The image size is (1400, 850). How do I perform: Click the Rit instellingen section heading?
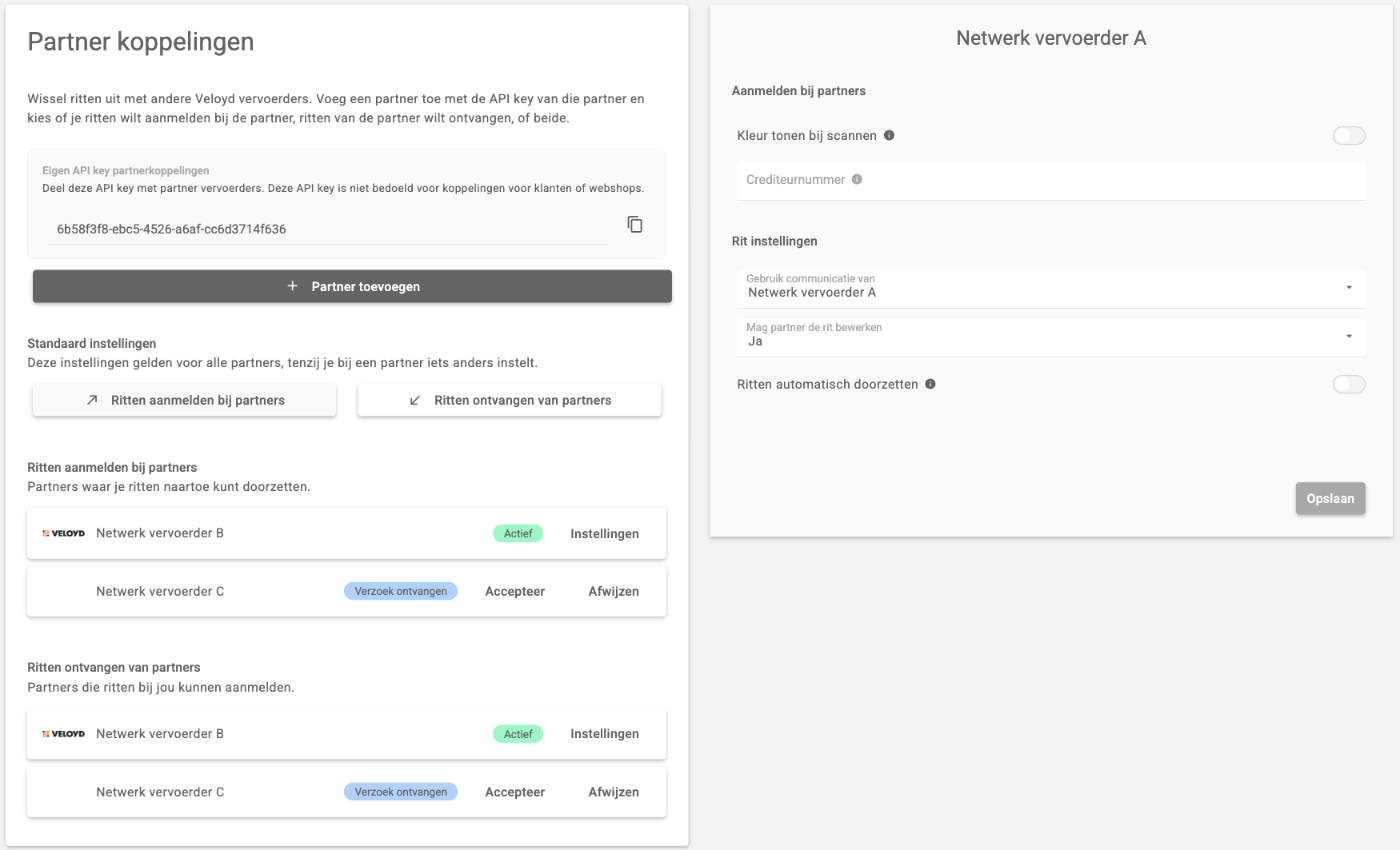(775, 241)
